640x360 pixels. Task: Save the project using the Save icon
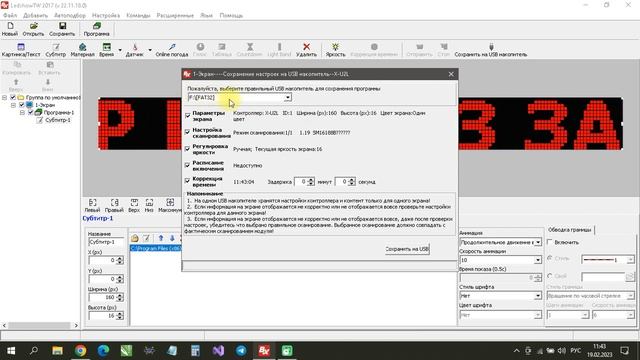[x=62, y=29]
